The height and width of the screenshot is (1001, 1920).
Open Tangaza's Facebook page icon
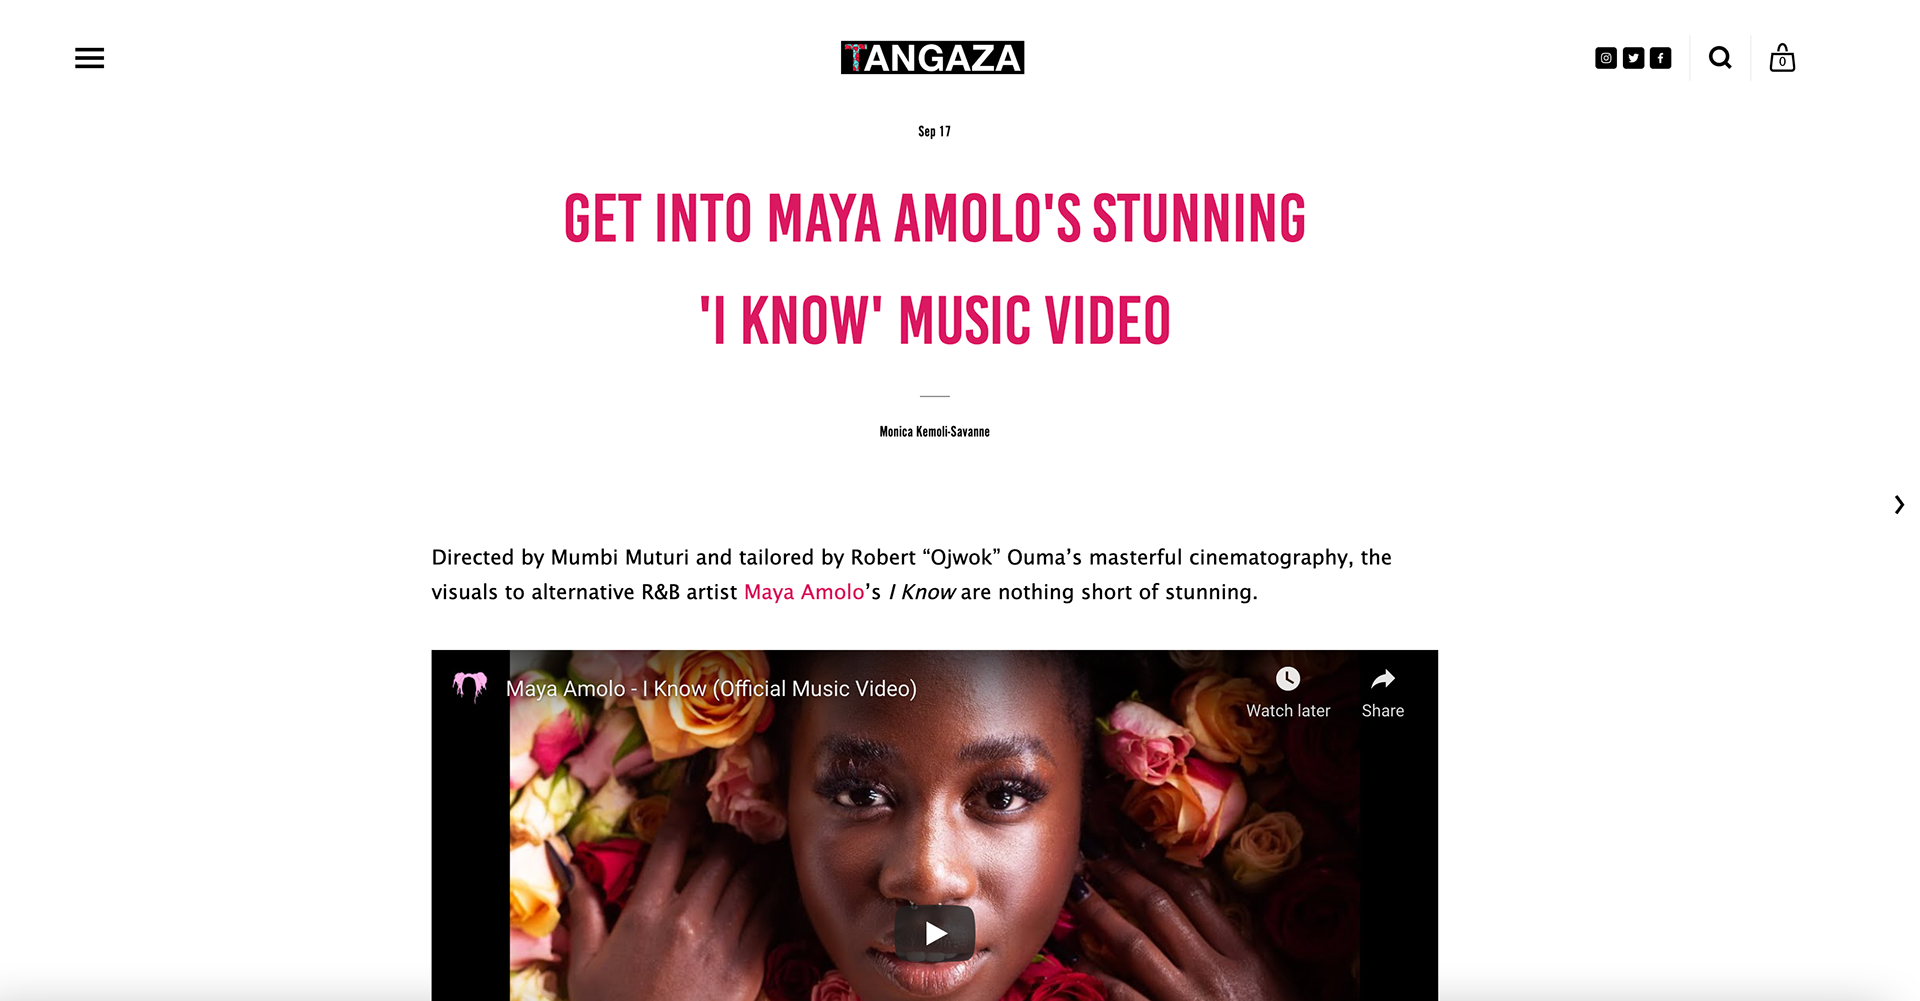coord(1660,58)
